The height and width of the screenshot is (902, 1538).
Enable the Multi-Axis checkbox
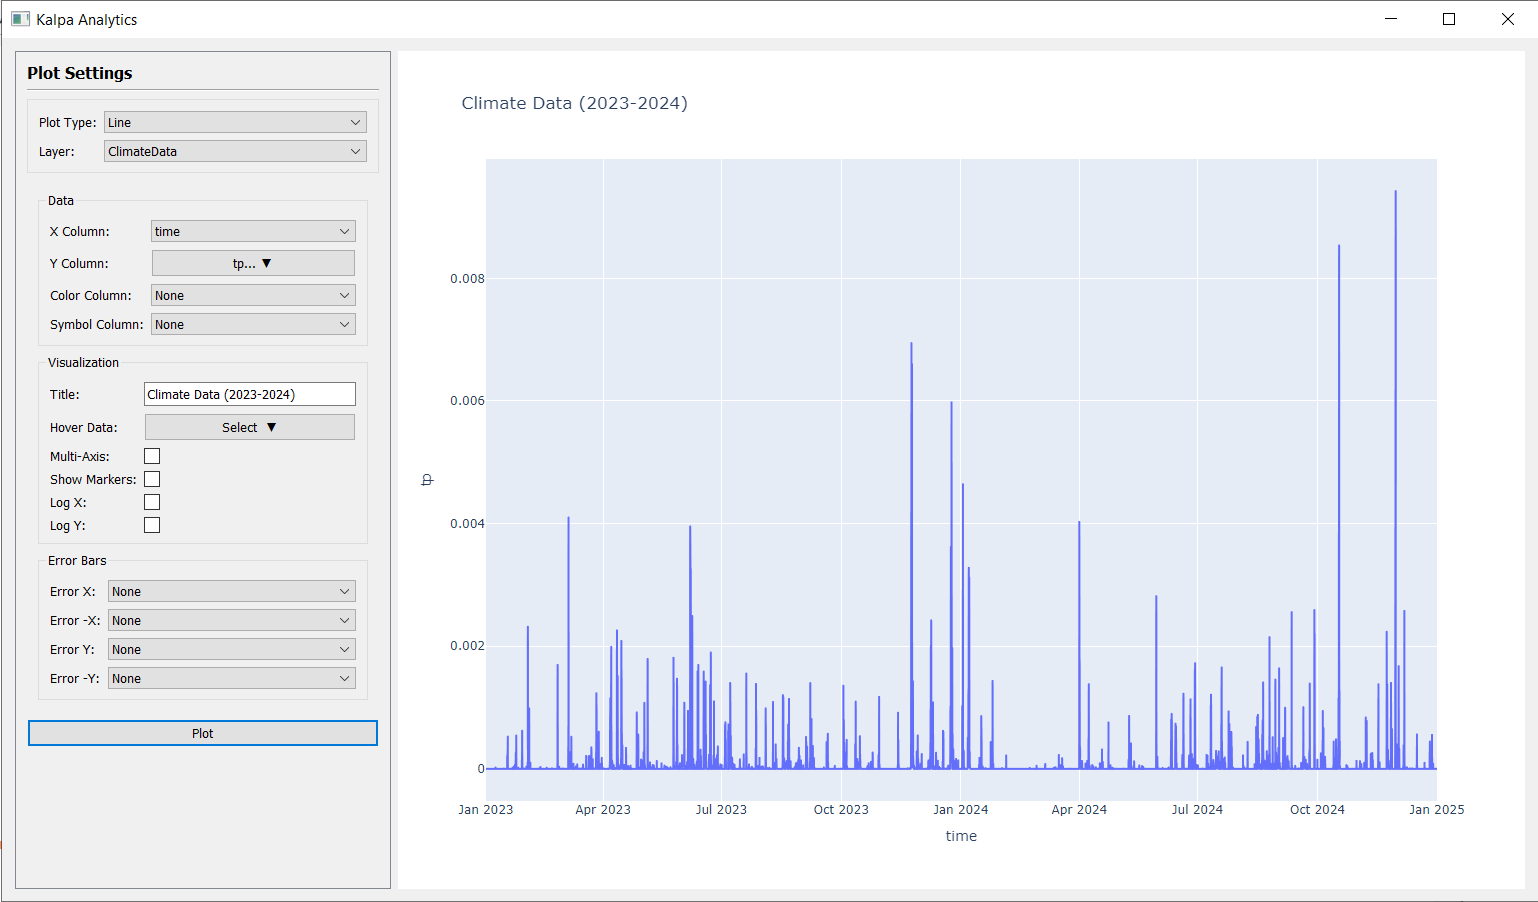(152, 456)
